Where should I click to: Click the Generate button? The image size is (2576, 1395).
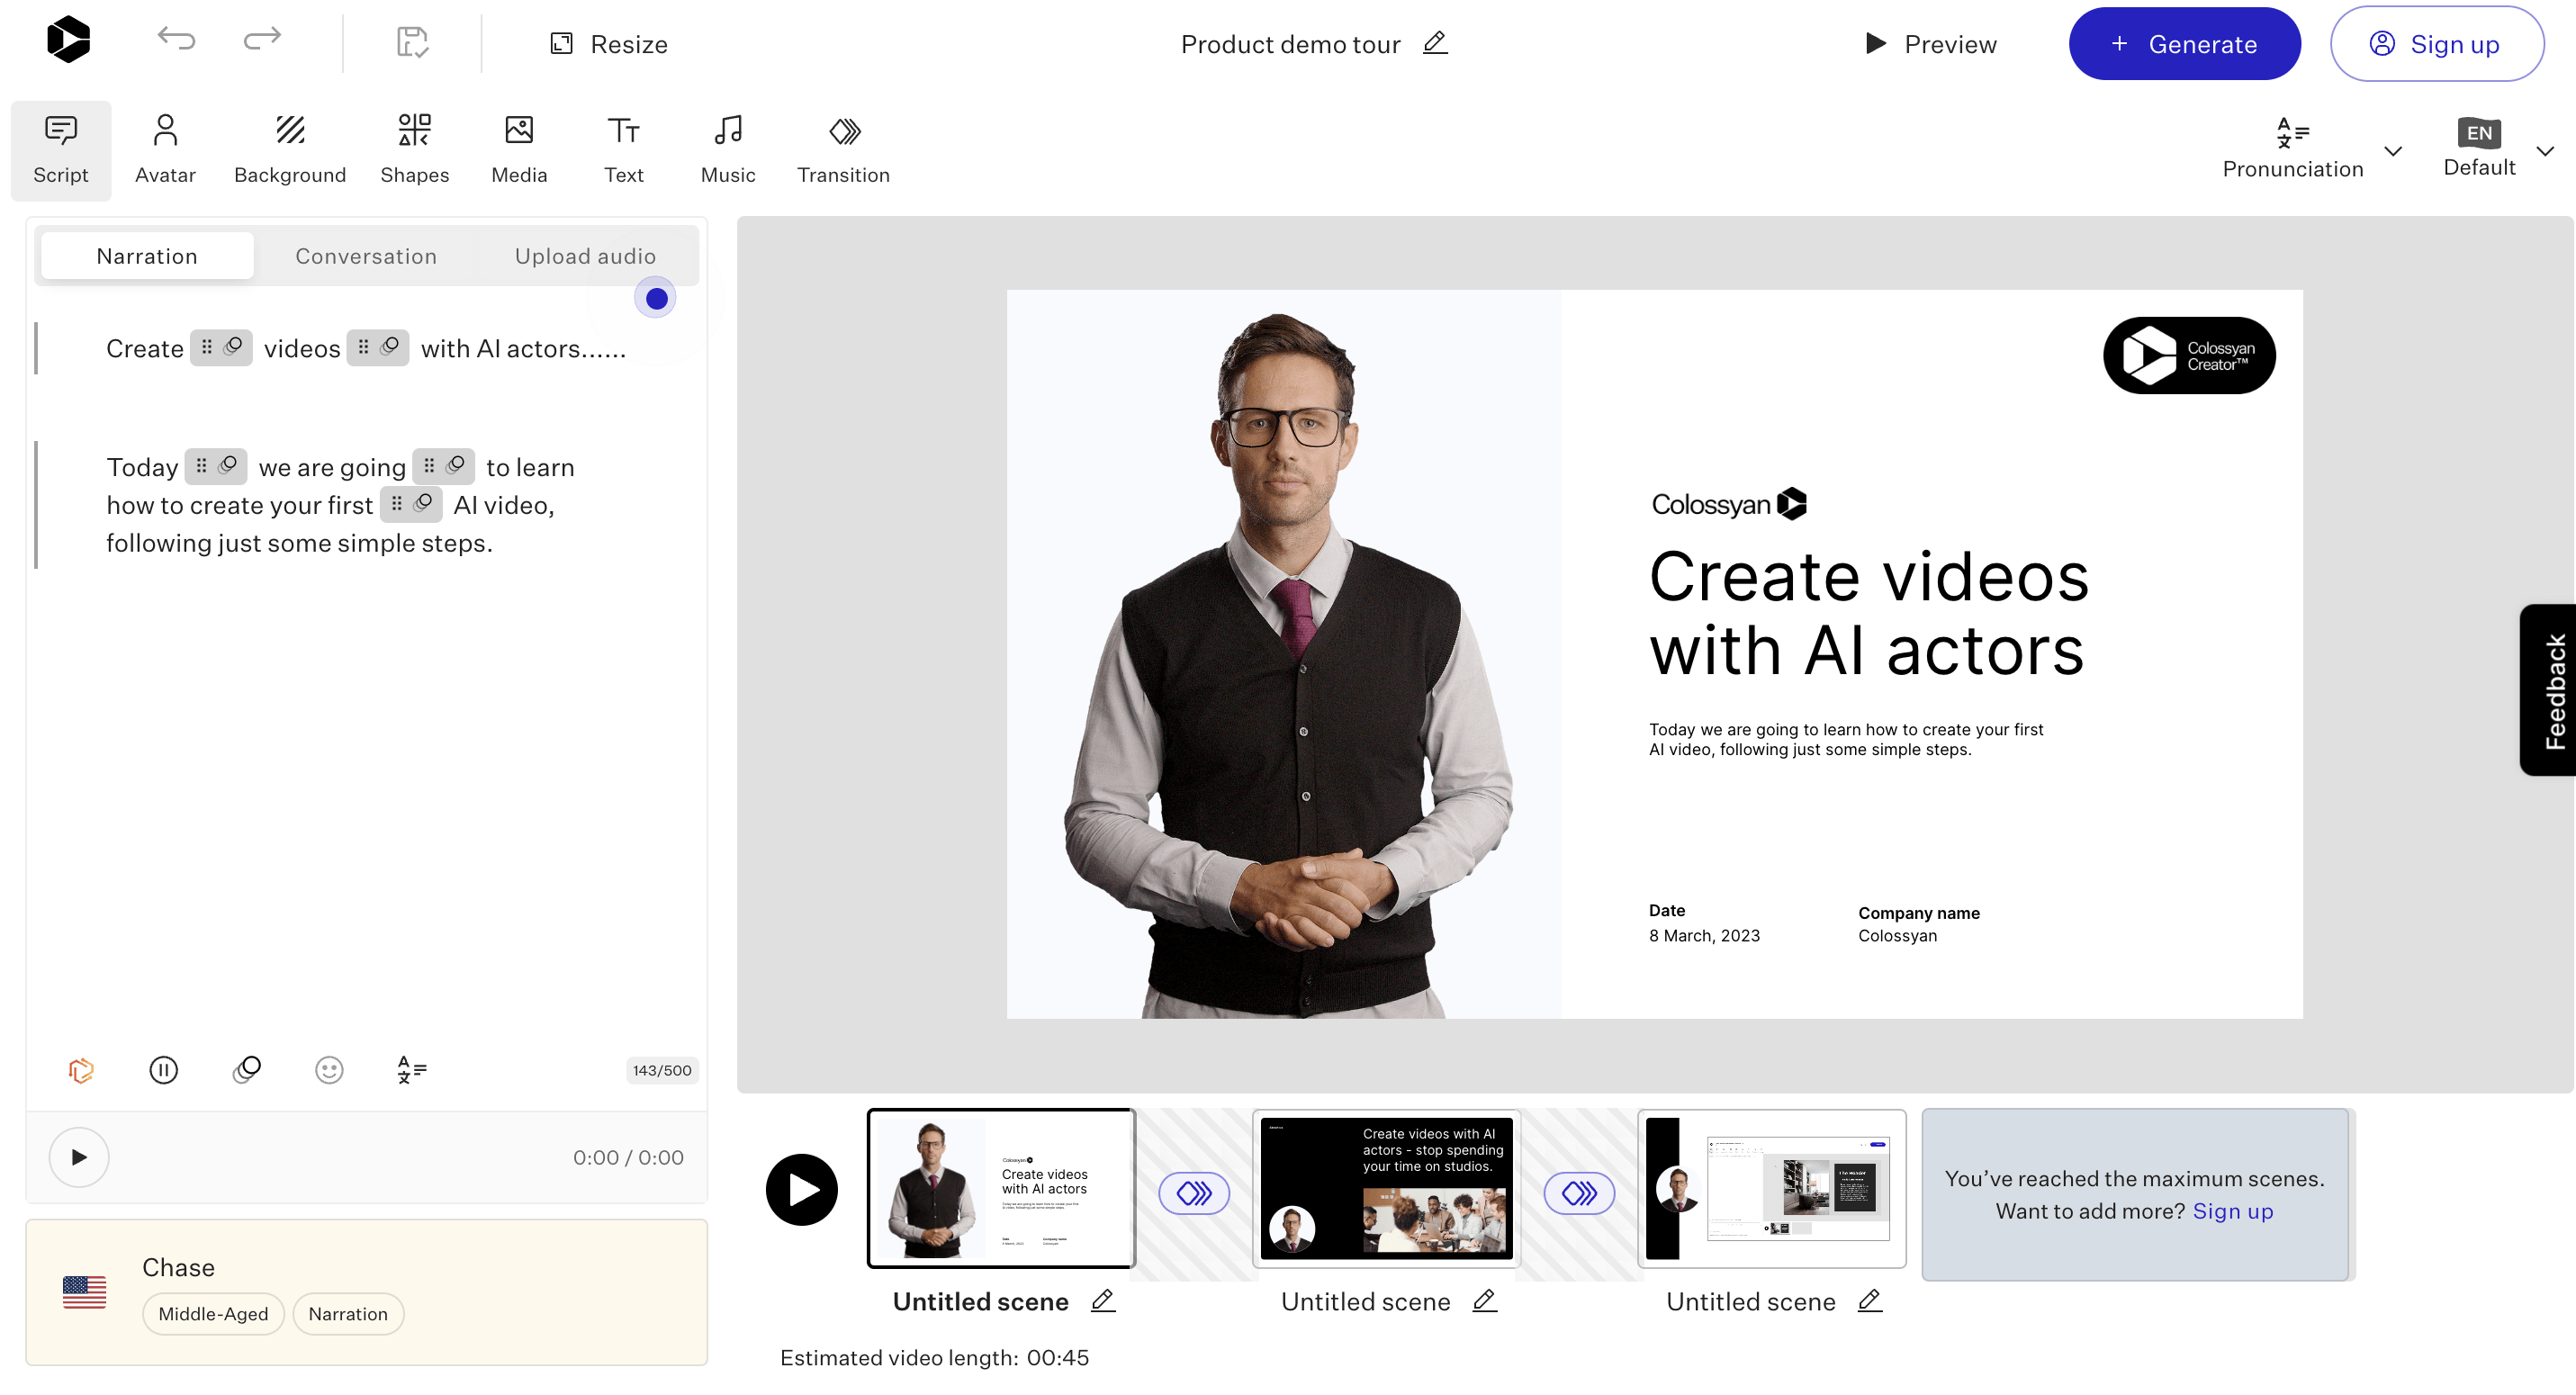pos(2184,44)
